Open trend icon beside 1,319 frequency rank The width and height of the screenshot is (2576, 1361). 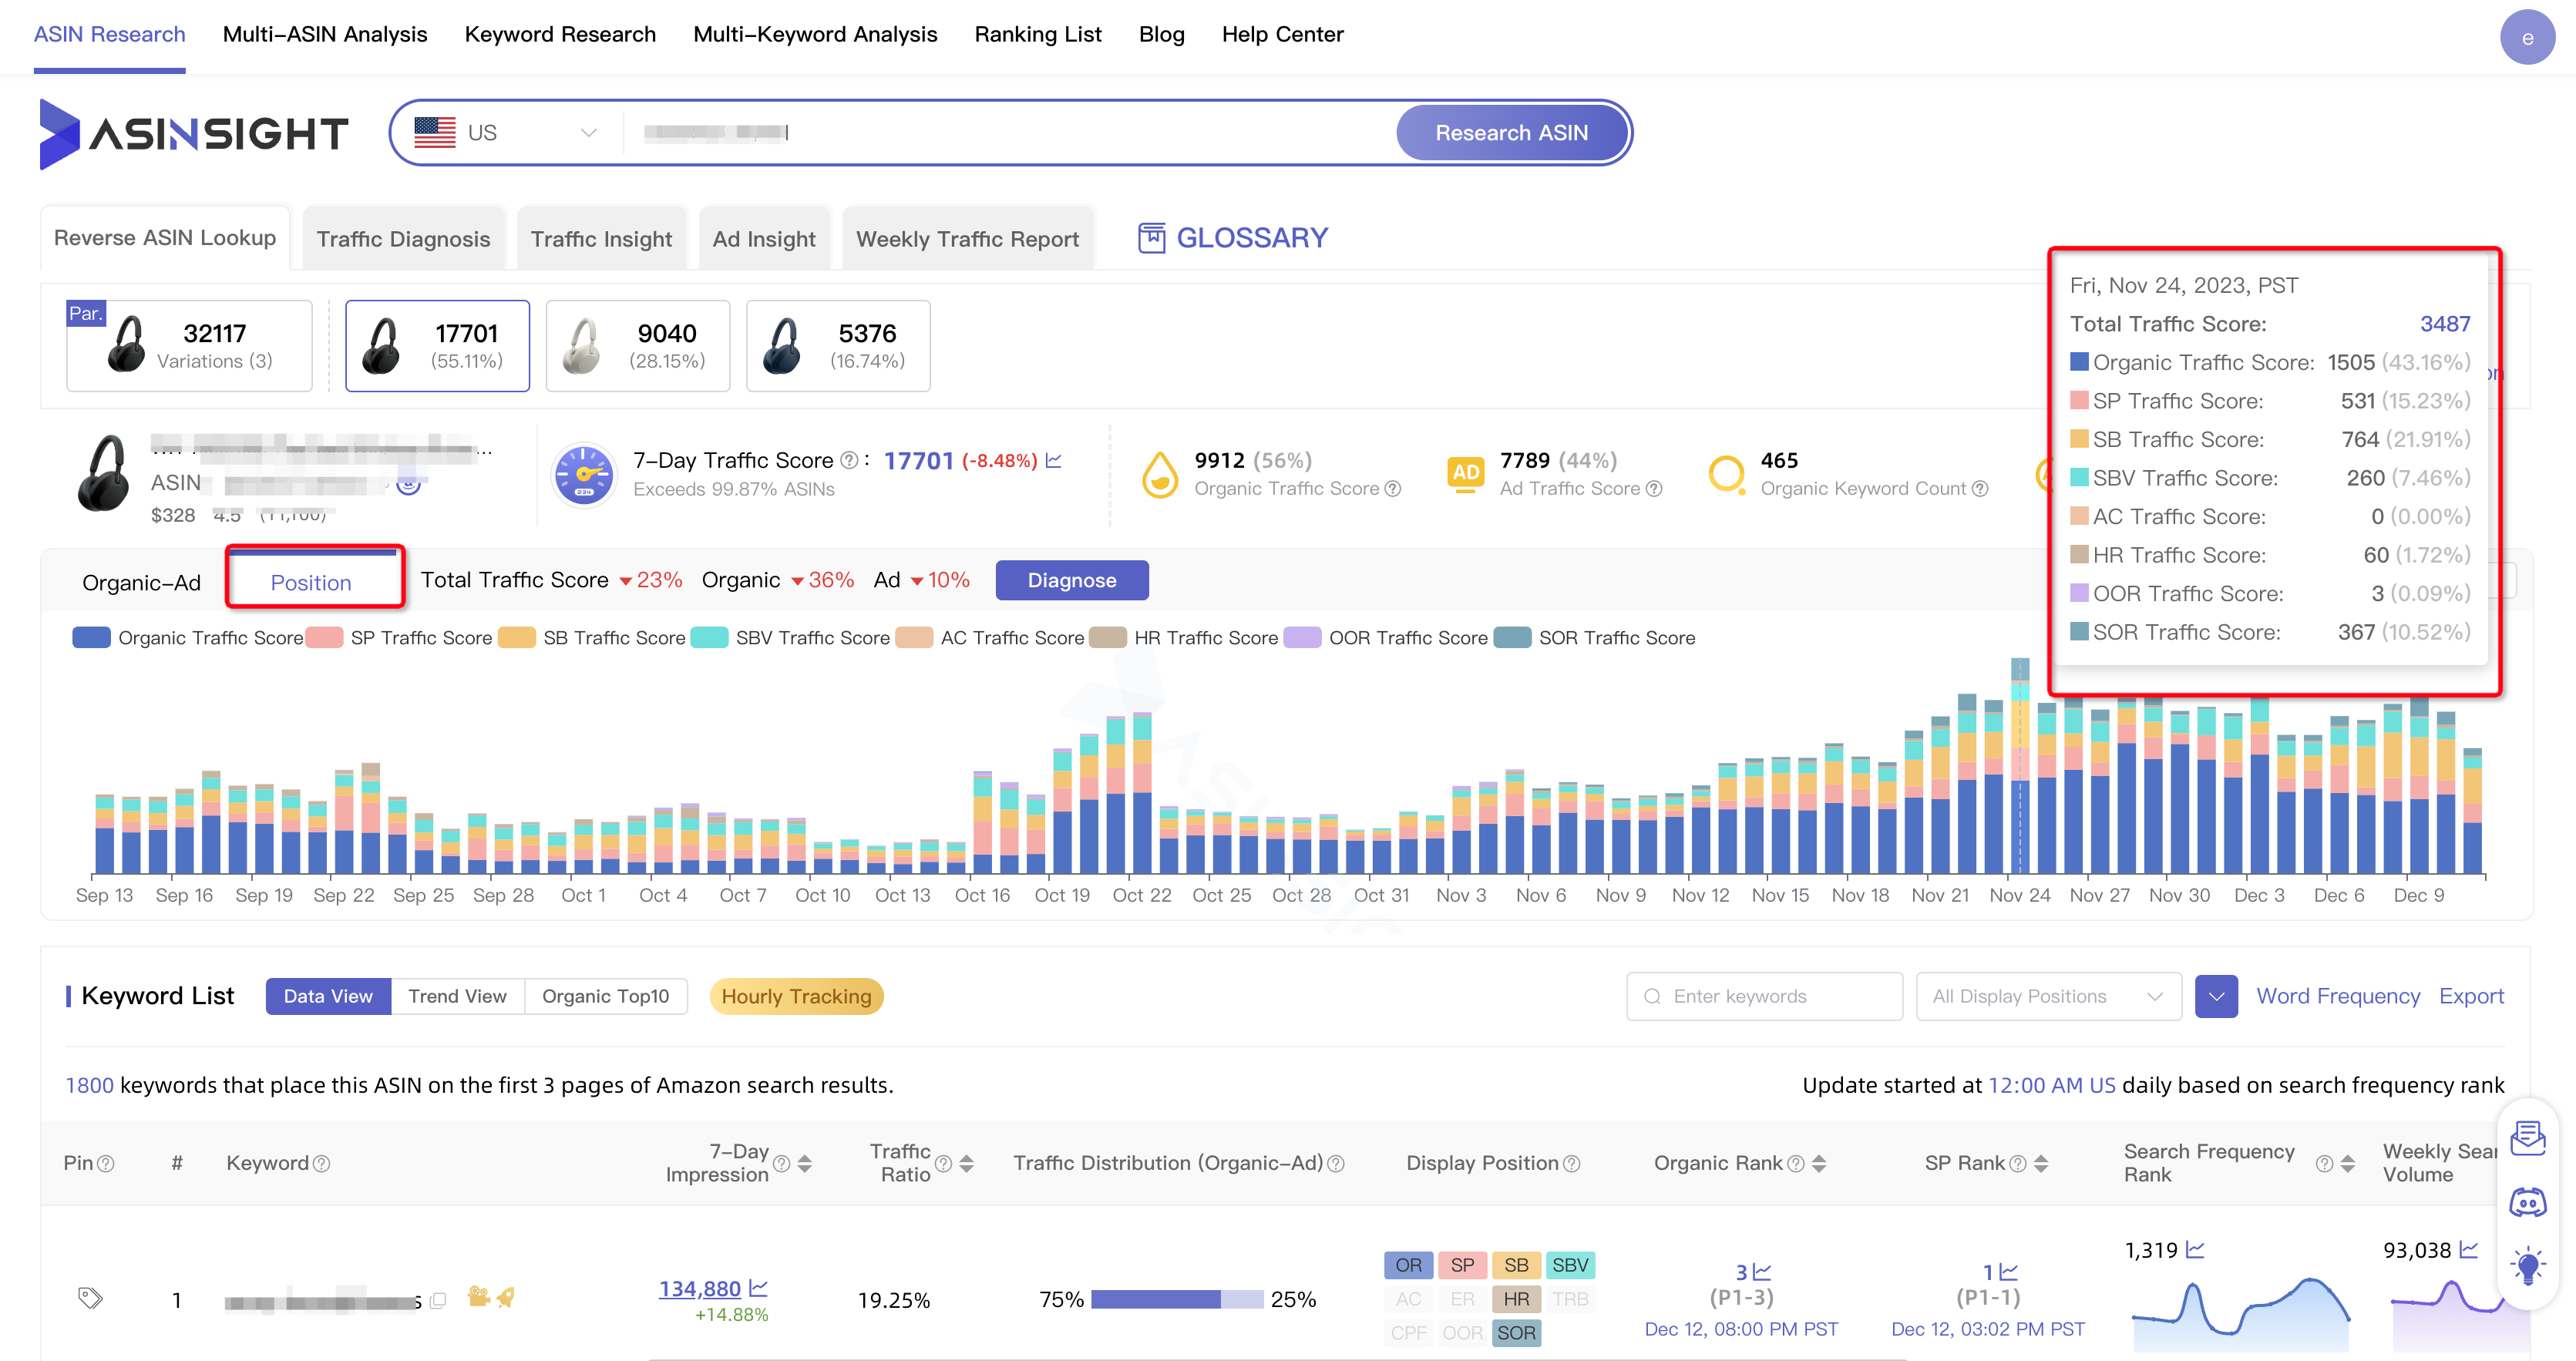click(2195, 1250)
